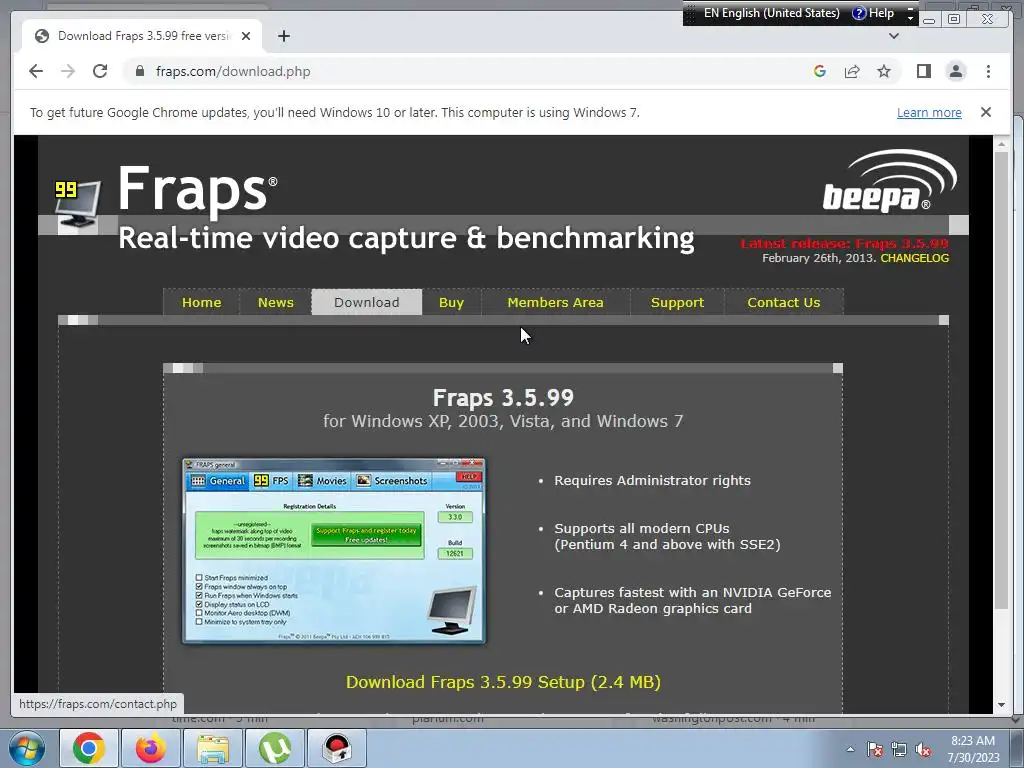Open Chrome from the taskbar
1024x768 pixels.
pos(89,748)
